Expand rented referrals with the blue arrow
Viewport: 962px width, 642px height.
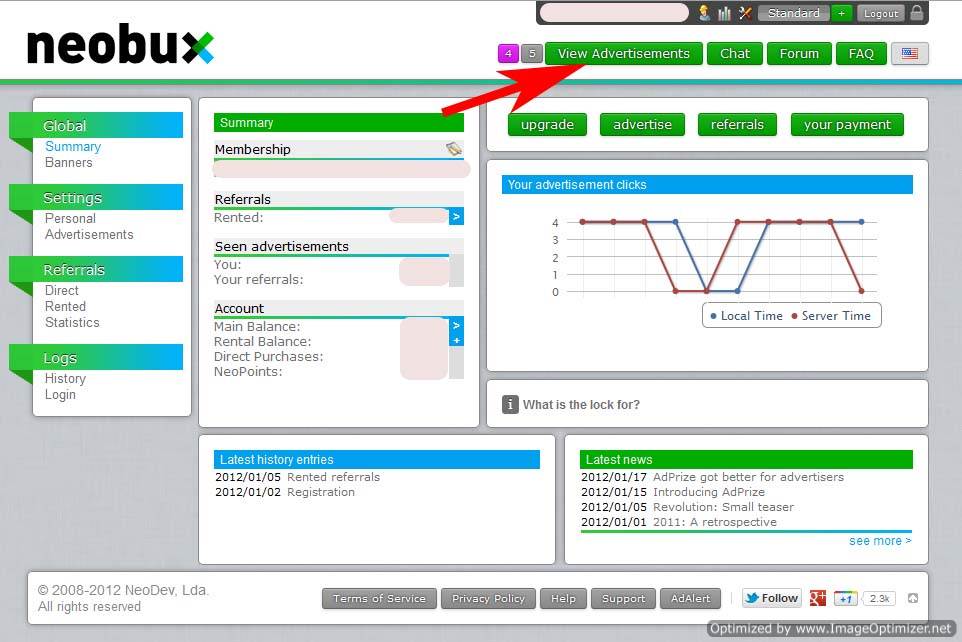pyautogui.click(x=457, y=217)
